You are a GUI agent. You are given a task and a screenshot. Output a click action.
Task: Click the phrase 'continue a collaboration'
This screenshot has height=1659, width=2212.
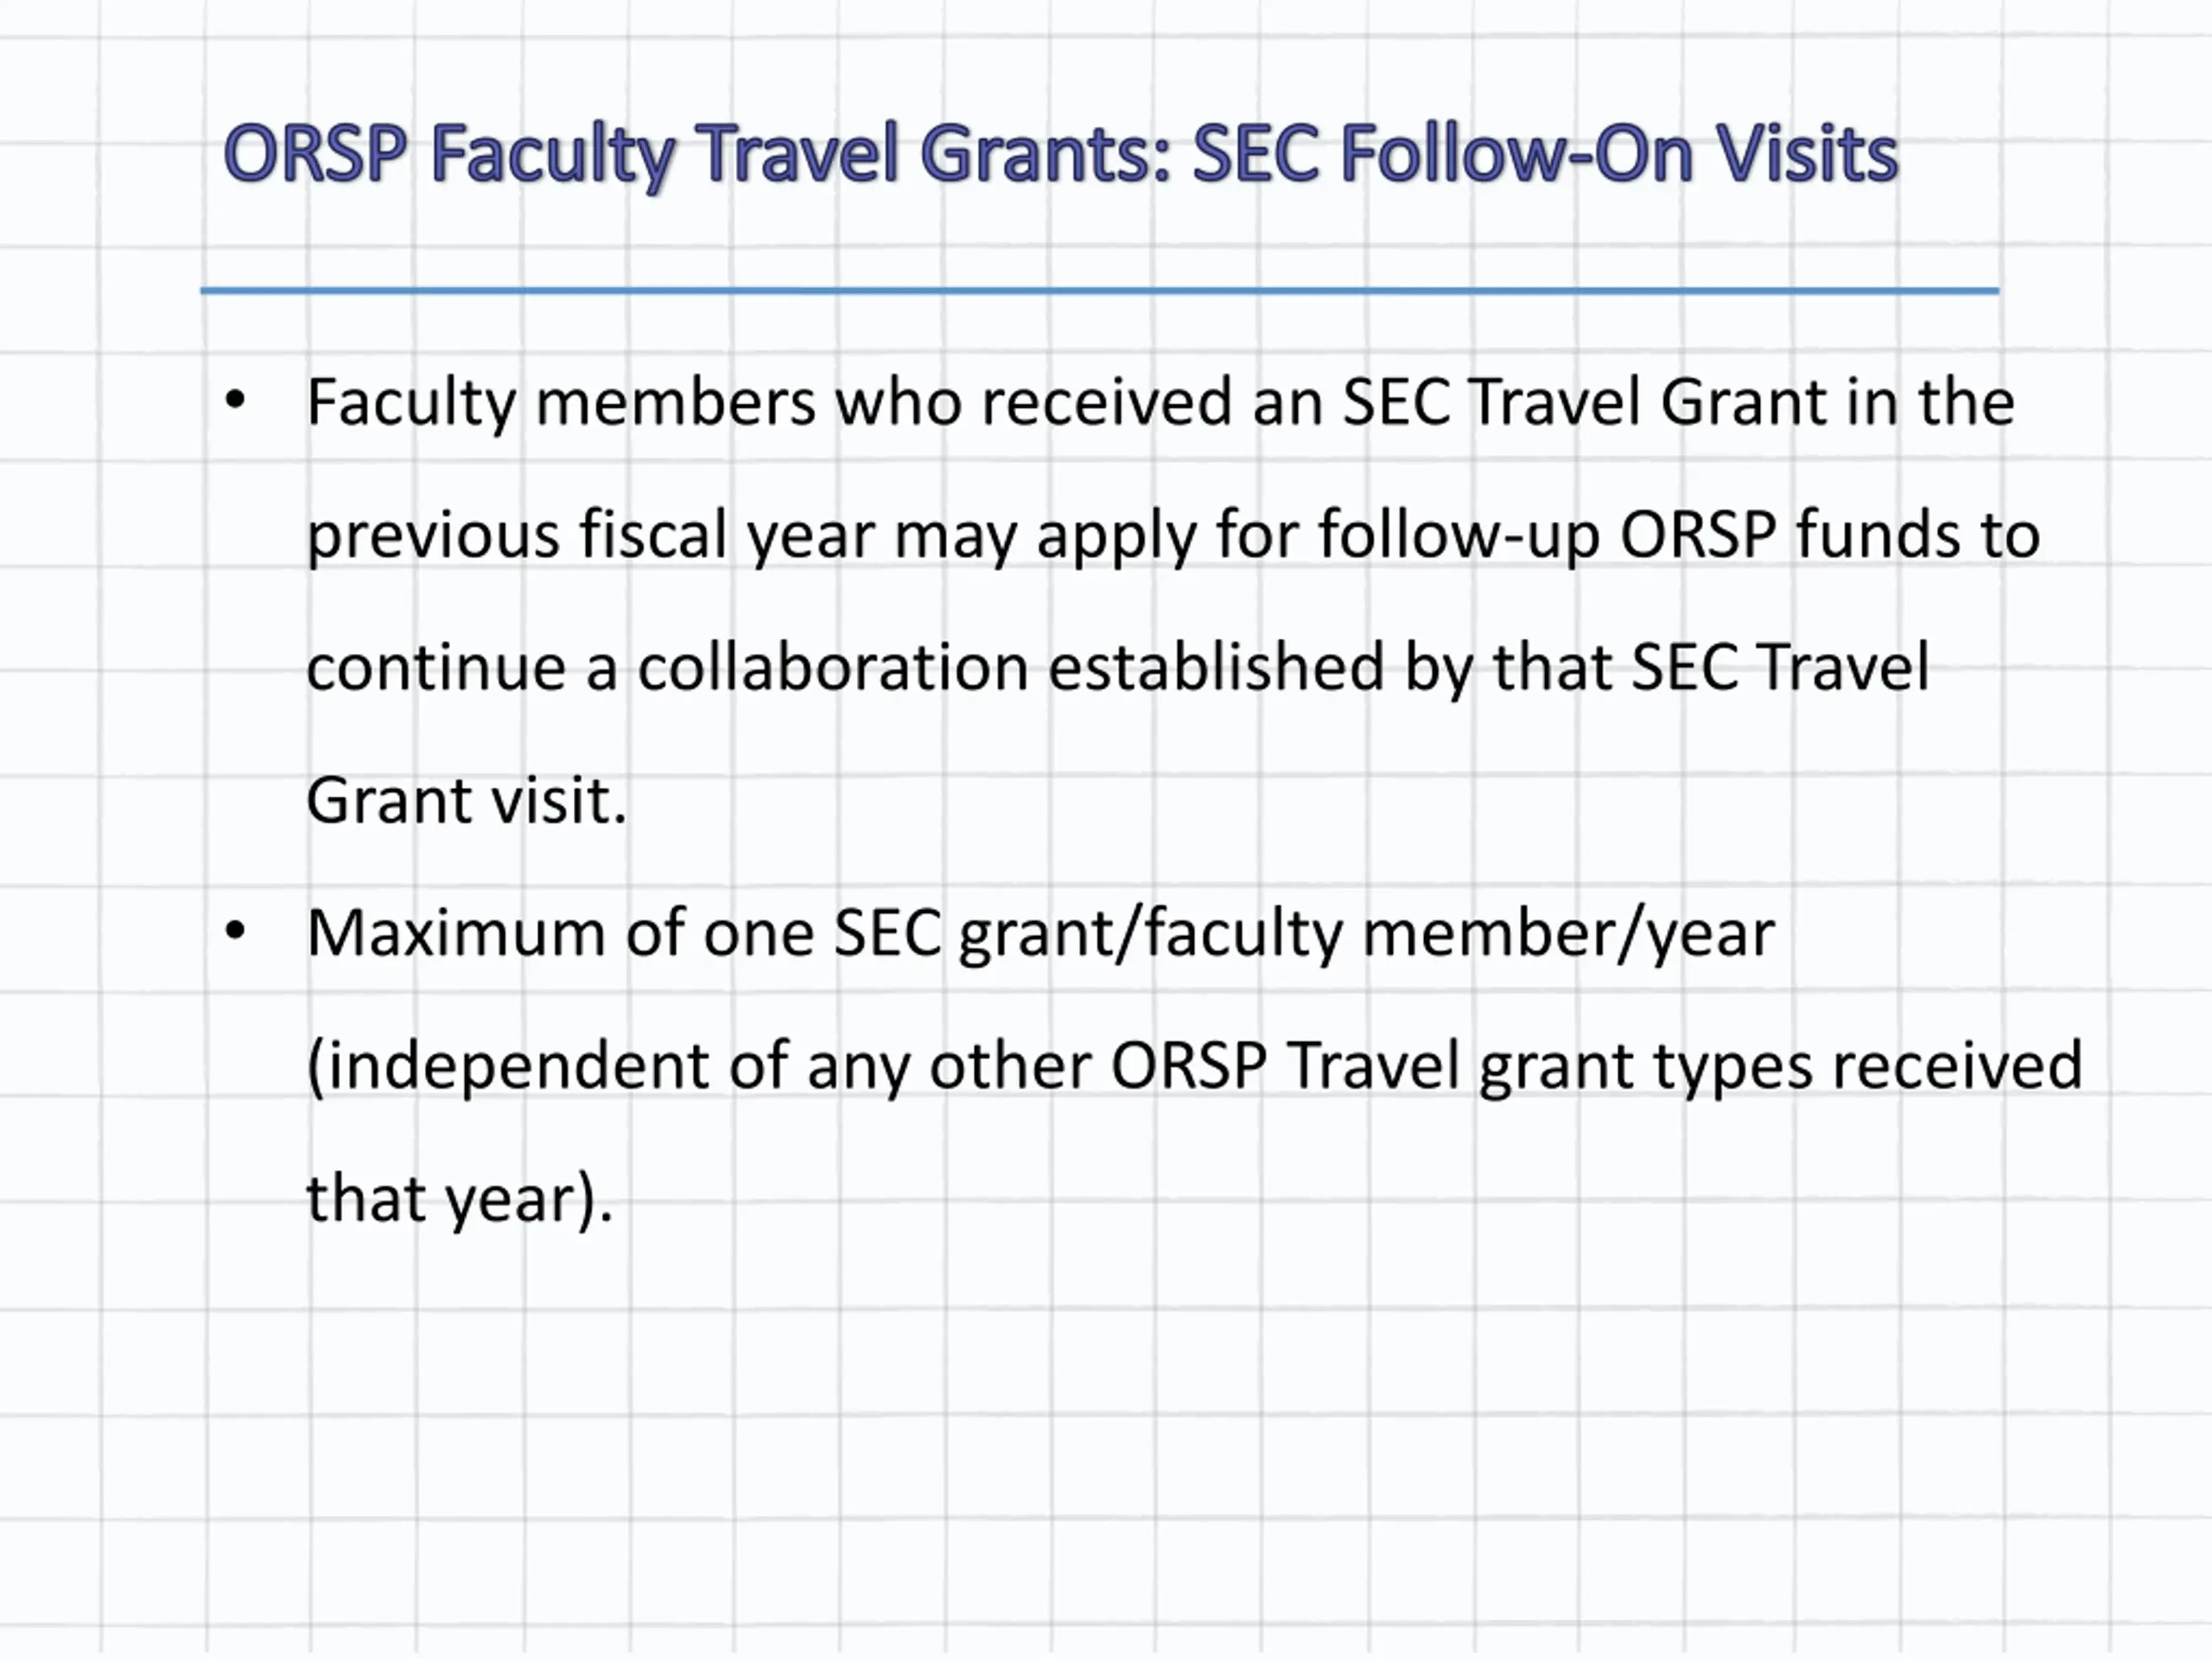[x=667, y=668]
